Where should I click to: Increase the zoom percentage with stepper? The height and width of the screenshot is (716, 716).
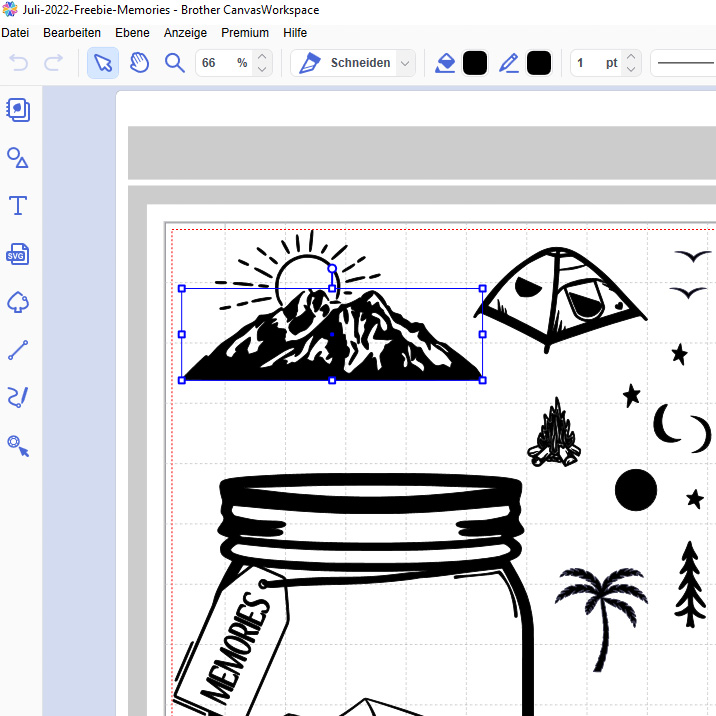coord(262,57)
